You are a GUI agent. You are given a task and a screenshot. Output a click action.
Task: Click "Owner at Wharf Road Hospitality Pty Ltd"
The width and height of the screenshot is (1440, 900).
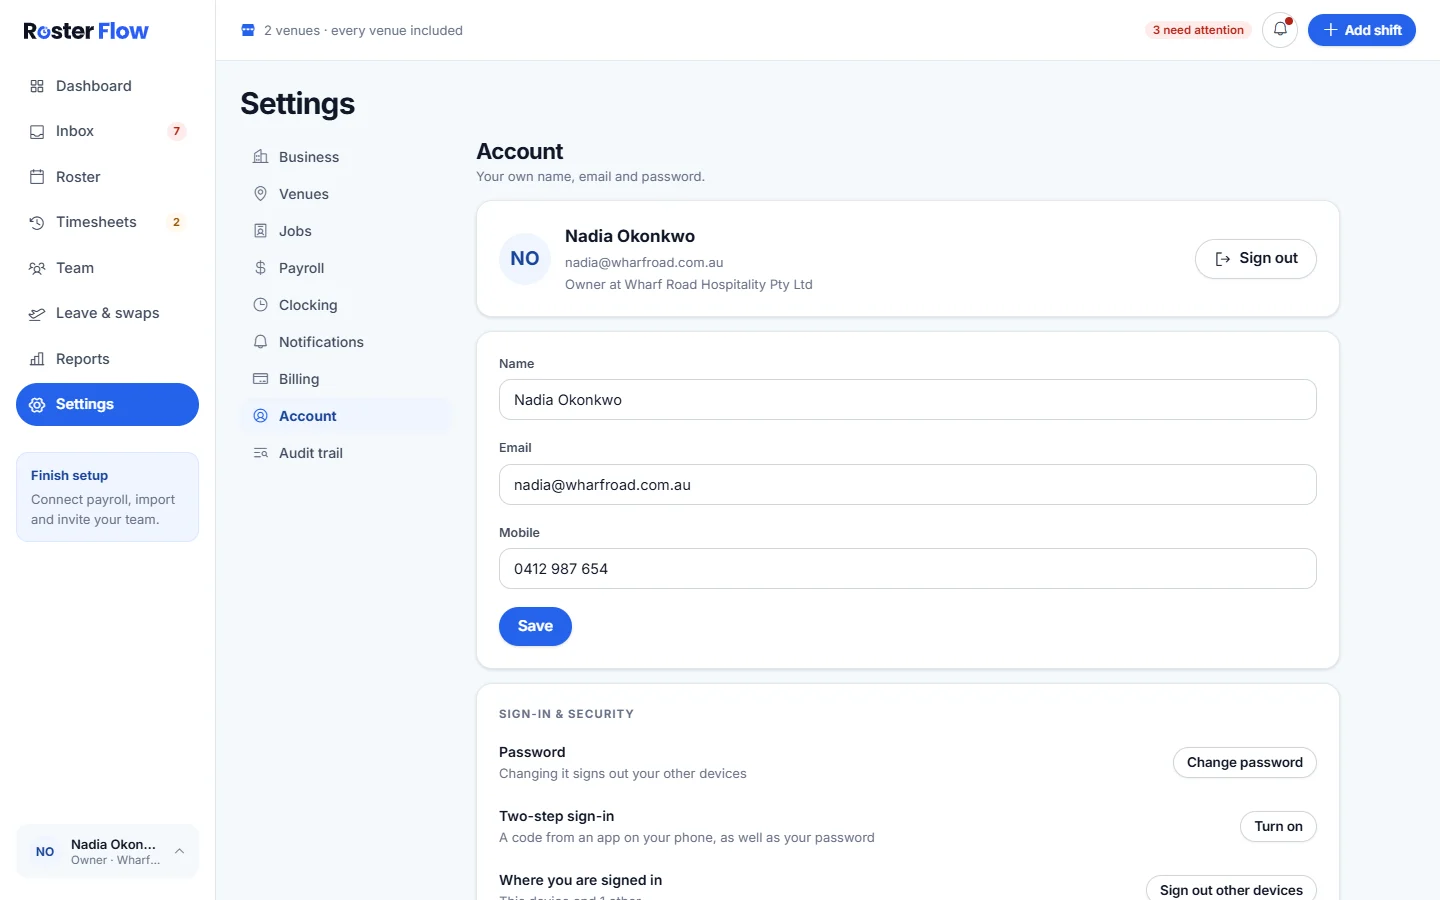point(689,285)
